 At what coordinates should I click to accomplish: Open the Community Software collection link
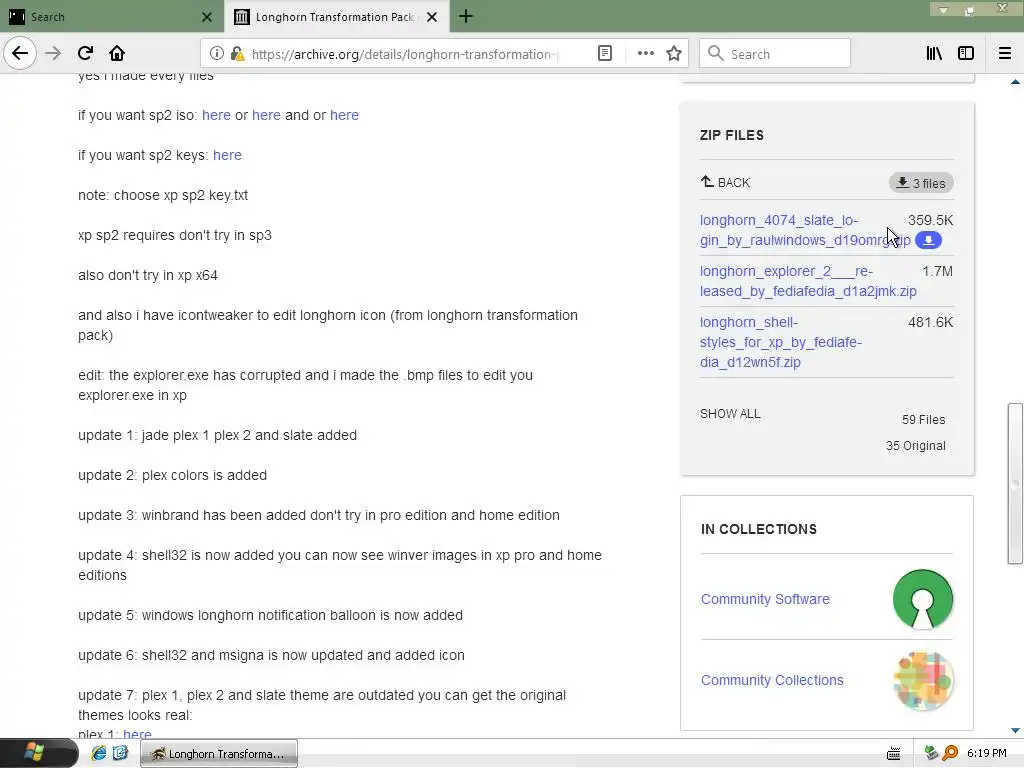click(765, 599)
